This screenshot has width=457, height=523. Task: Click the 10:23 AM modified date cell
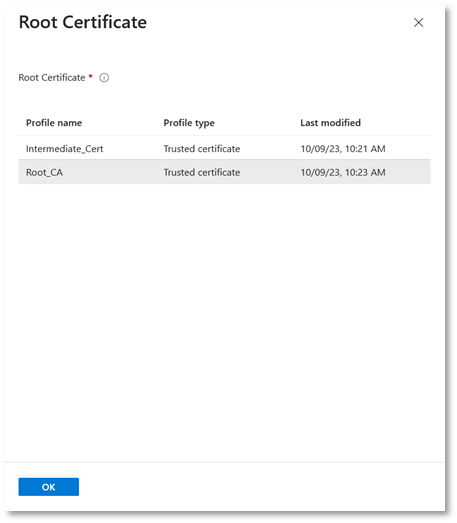(x=343, y=172)
